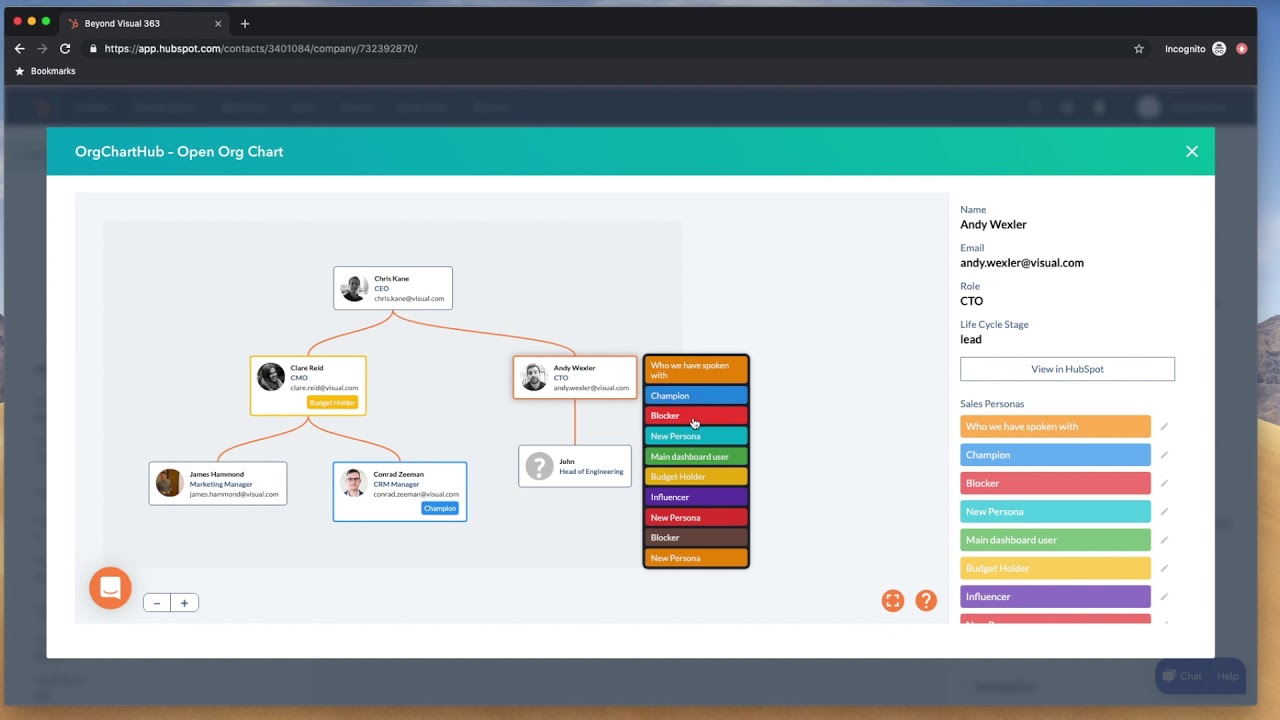Pick the teal New Persona popup entry
The height and width of the screenshot is (720, 1280).
coord(696,436)
